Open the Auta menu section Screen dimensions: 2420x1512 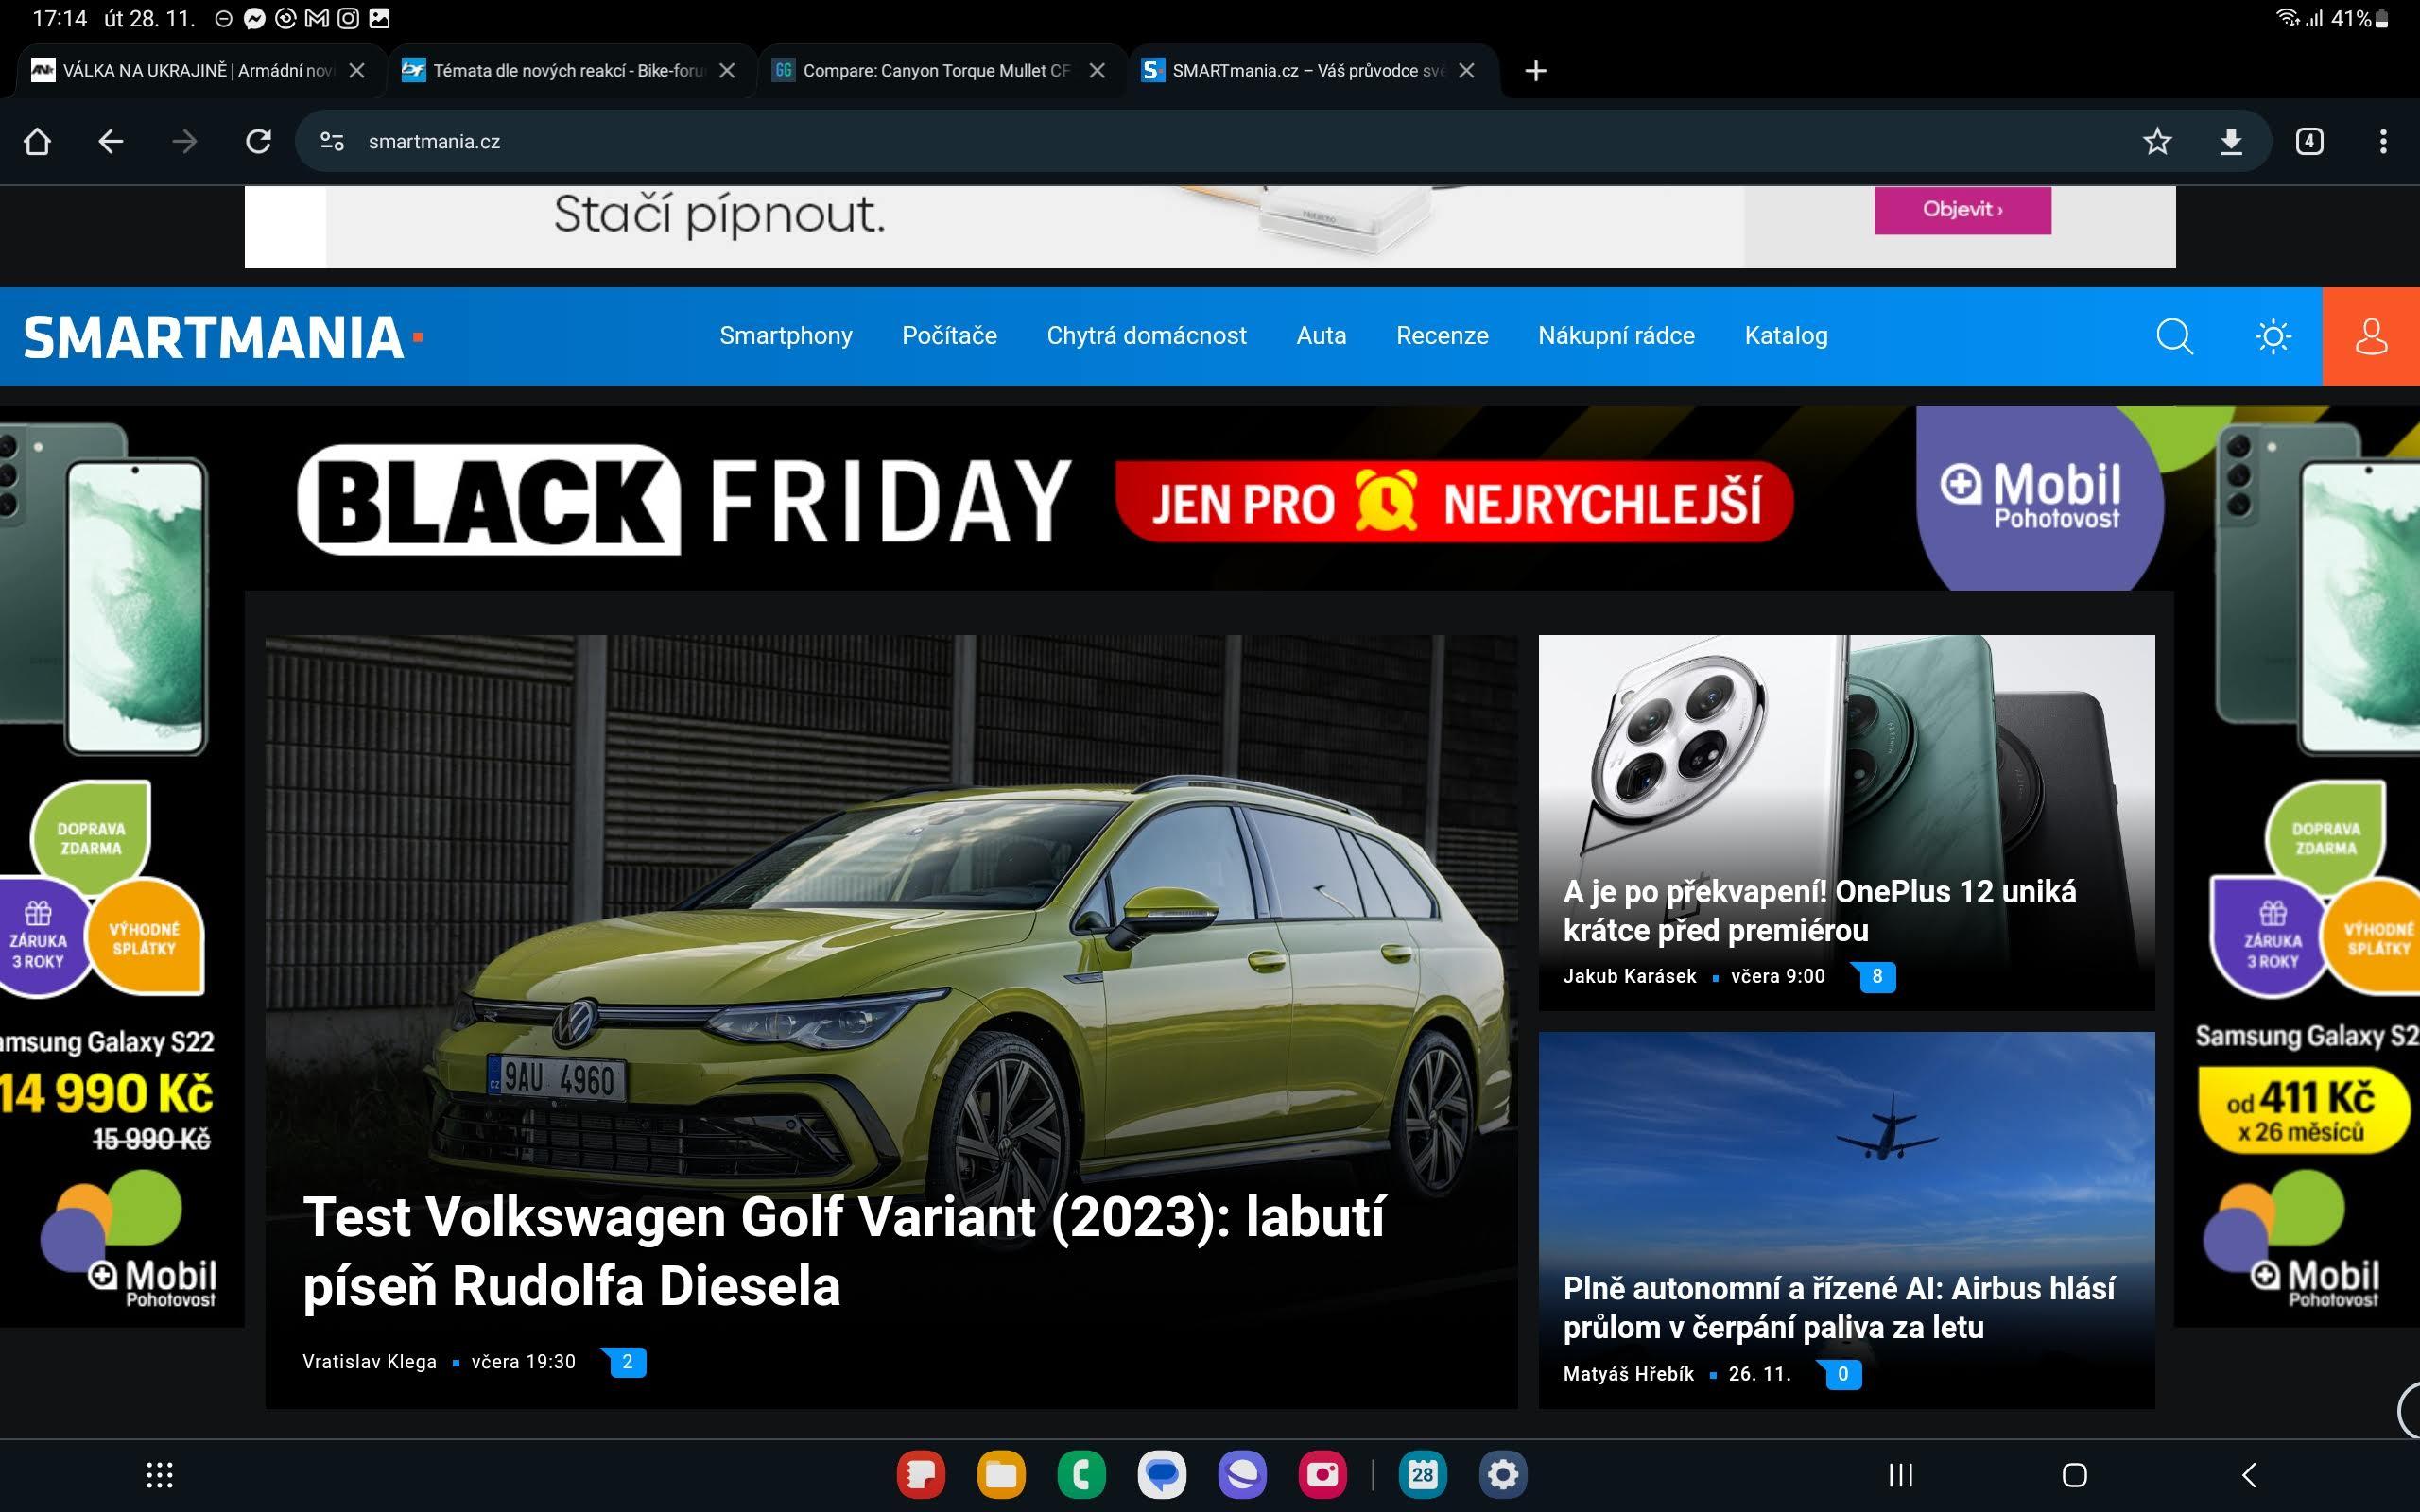[x=1321, y=335]
